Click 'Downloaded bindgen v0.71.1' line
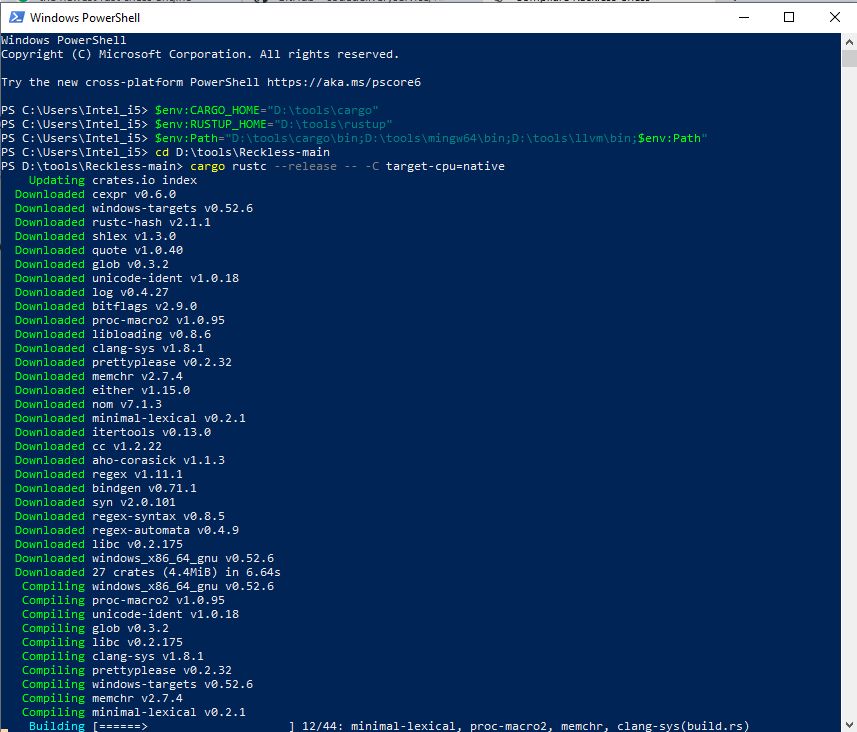The image size is (857, 732). click(106, 488)
